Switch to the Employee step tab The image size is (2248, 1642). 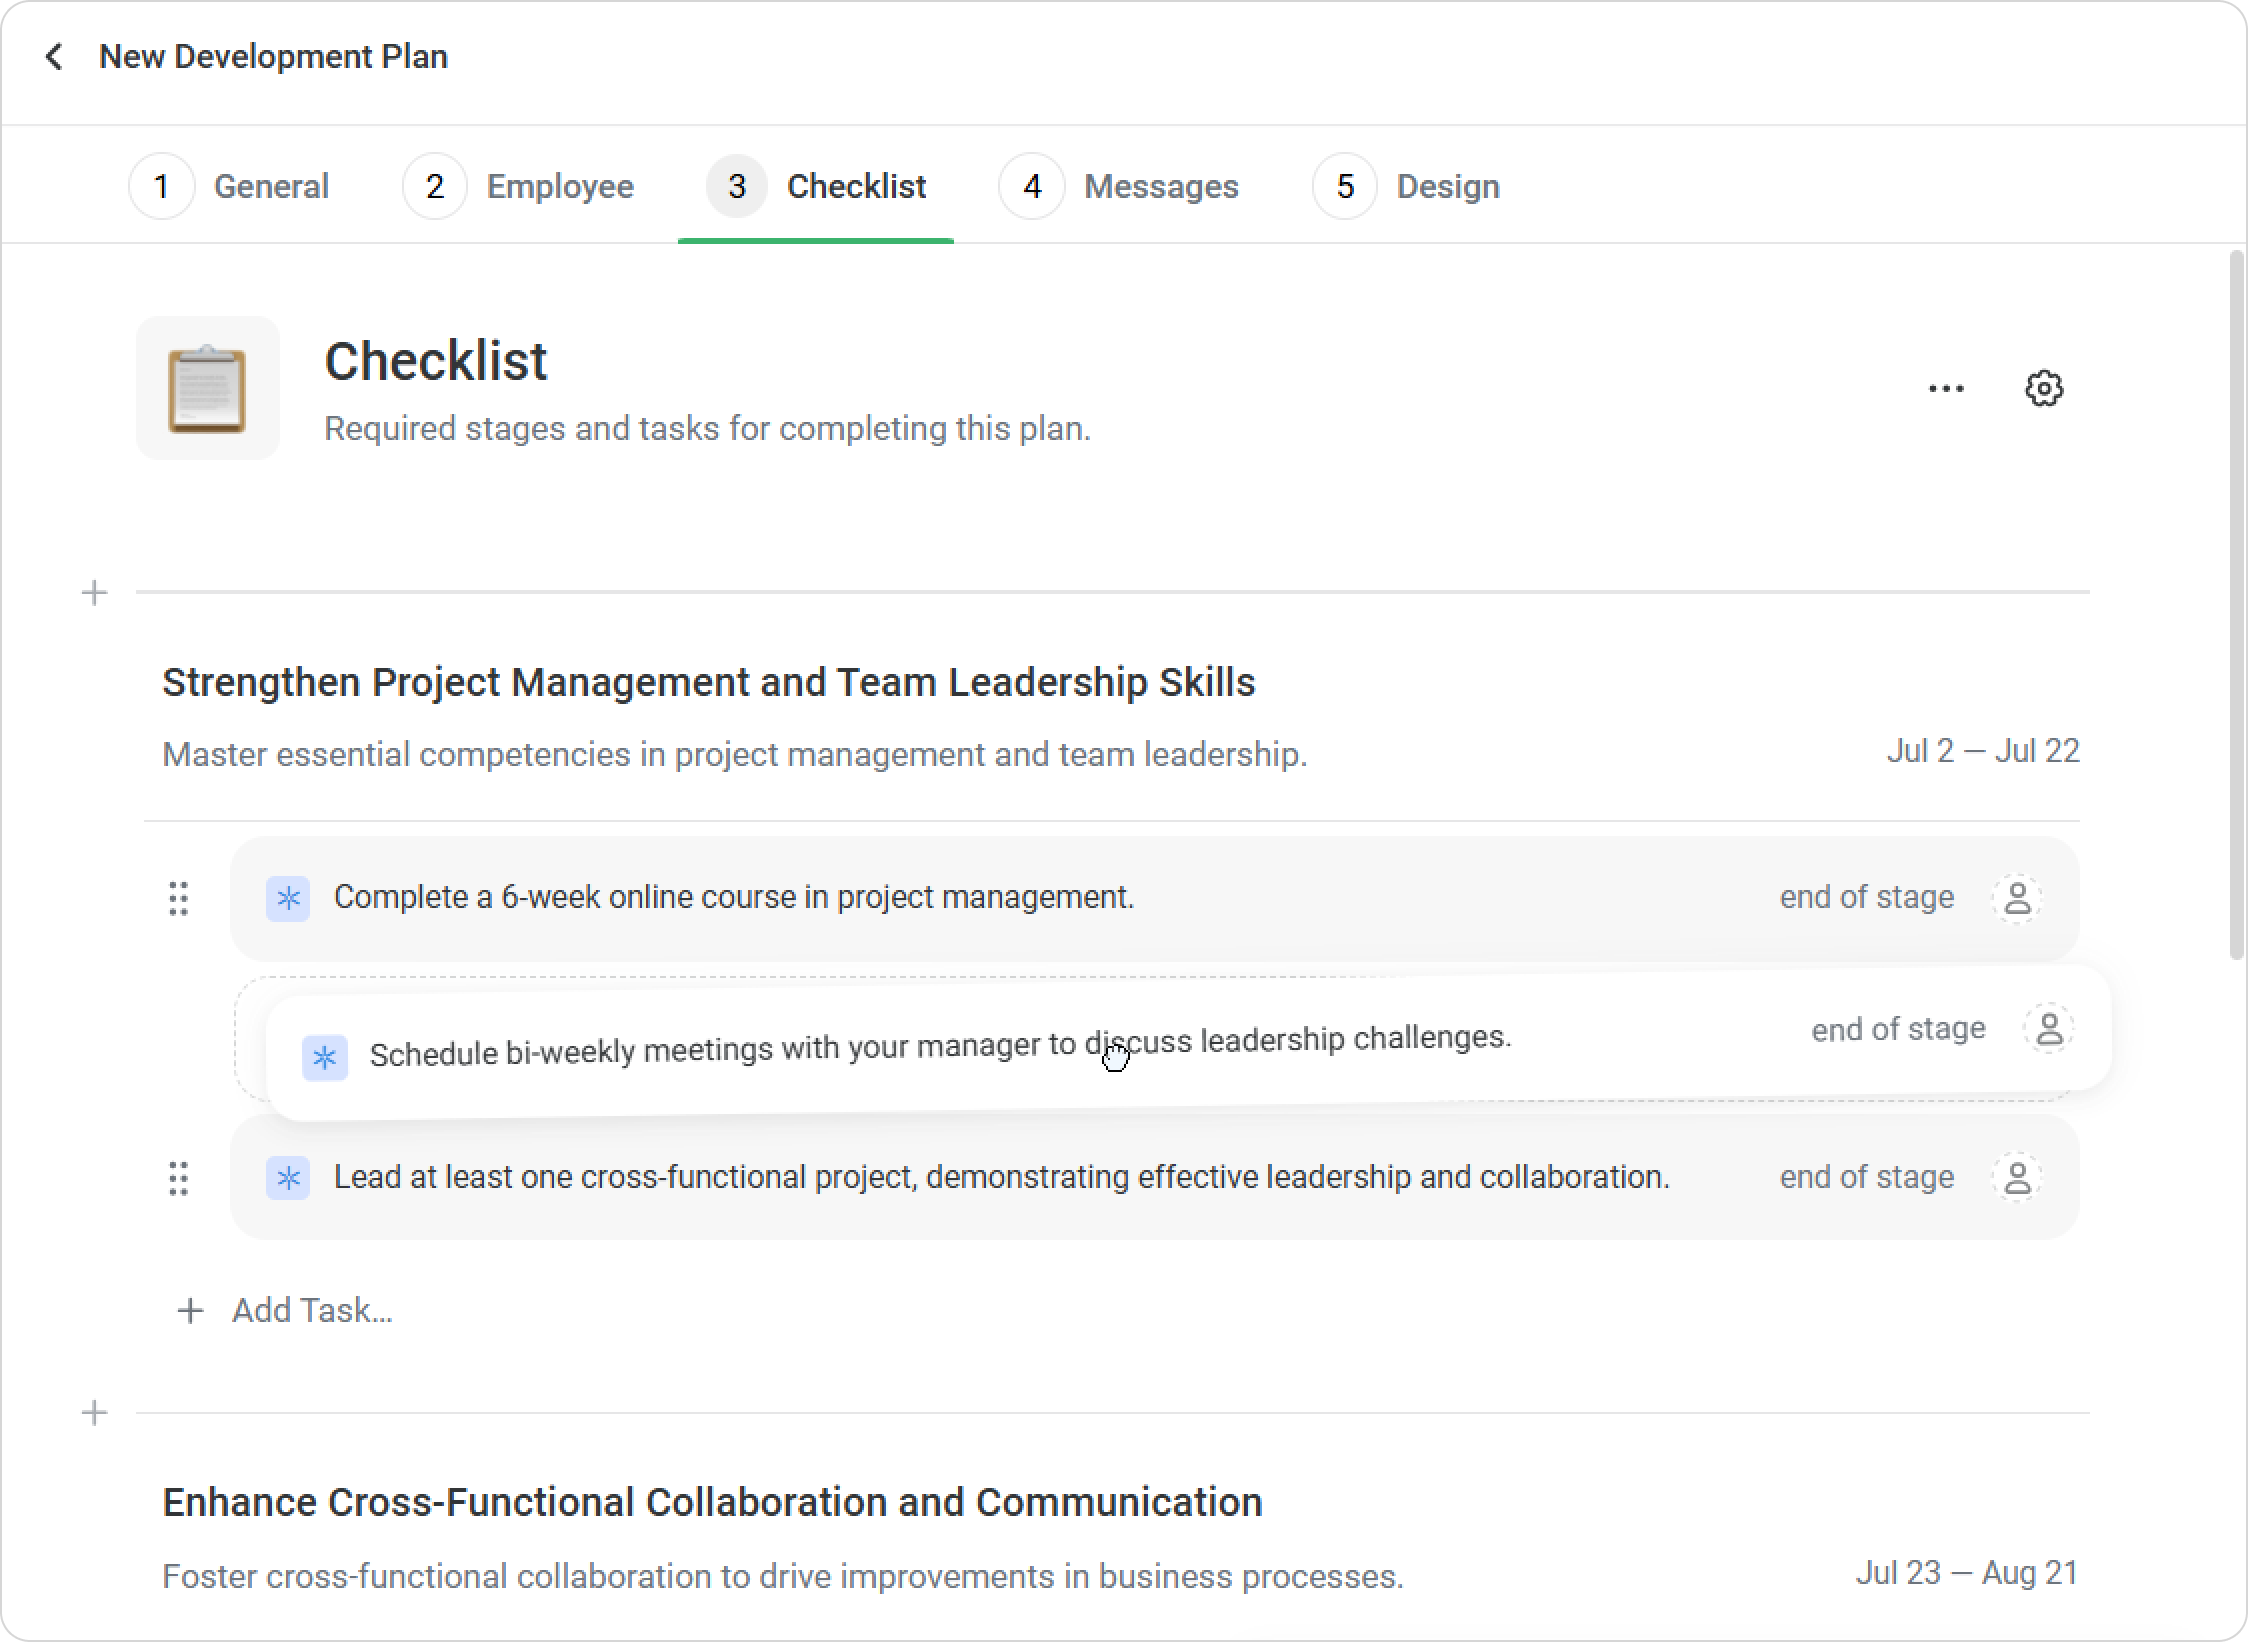coord(518,186)
